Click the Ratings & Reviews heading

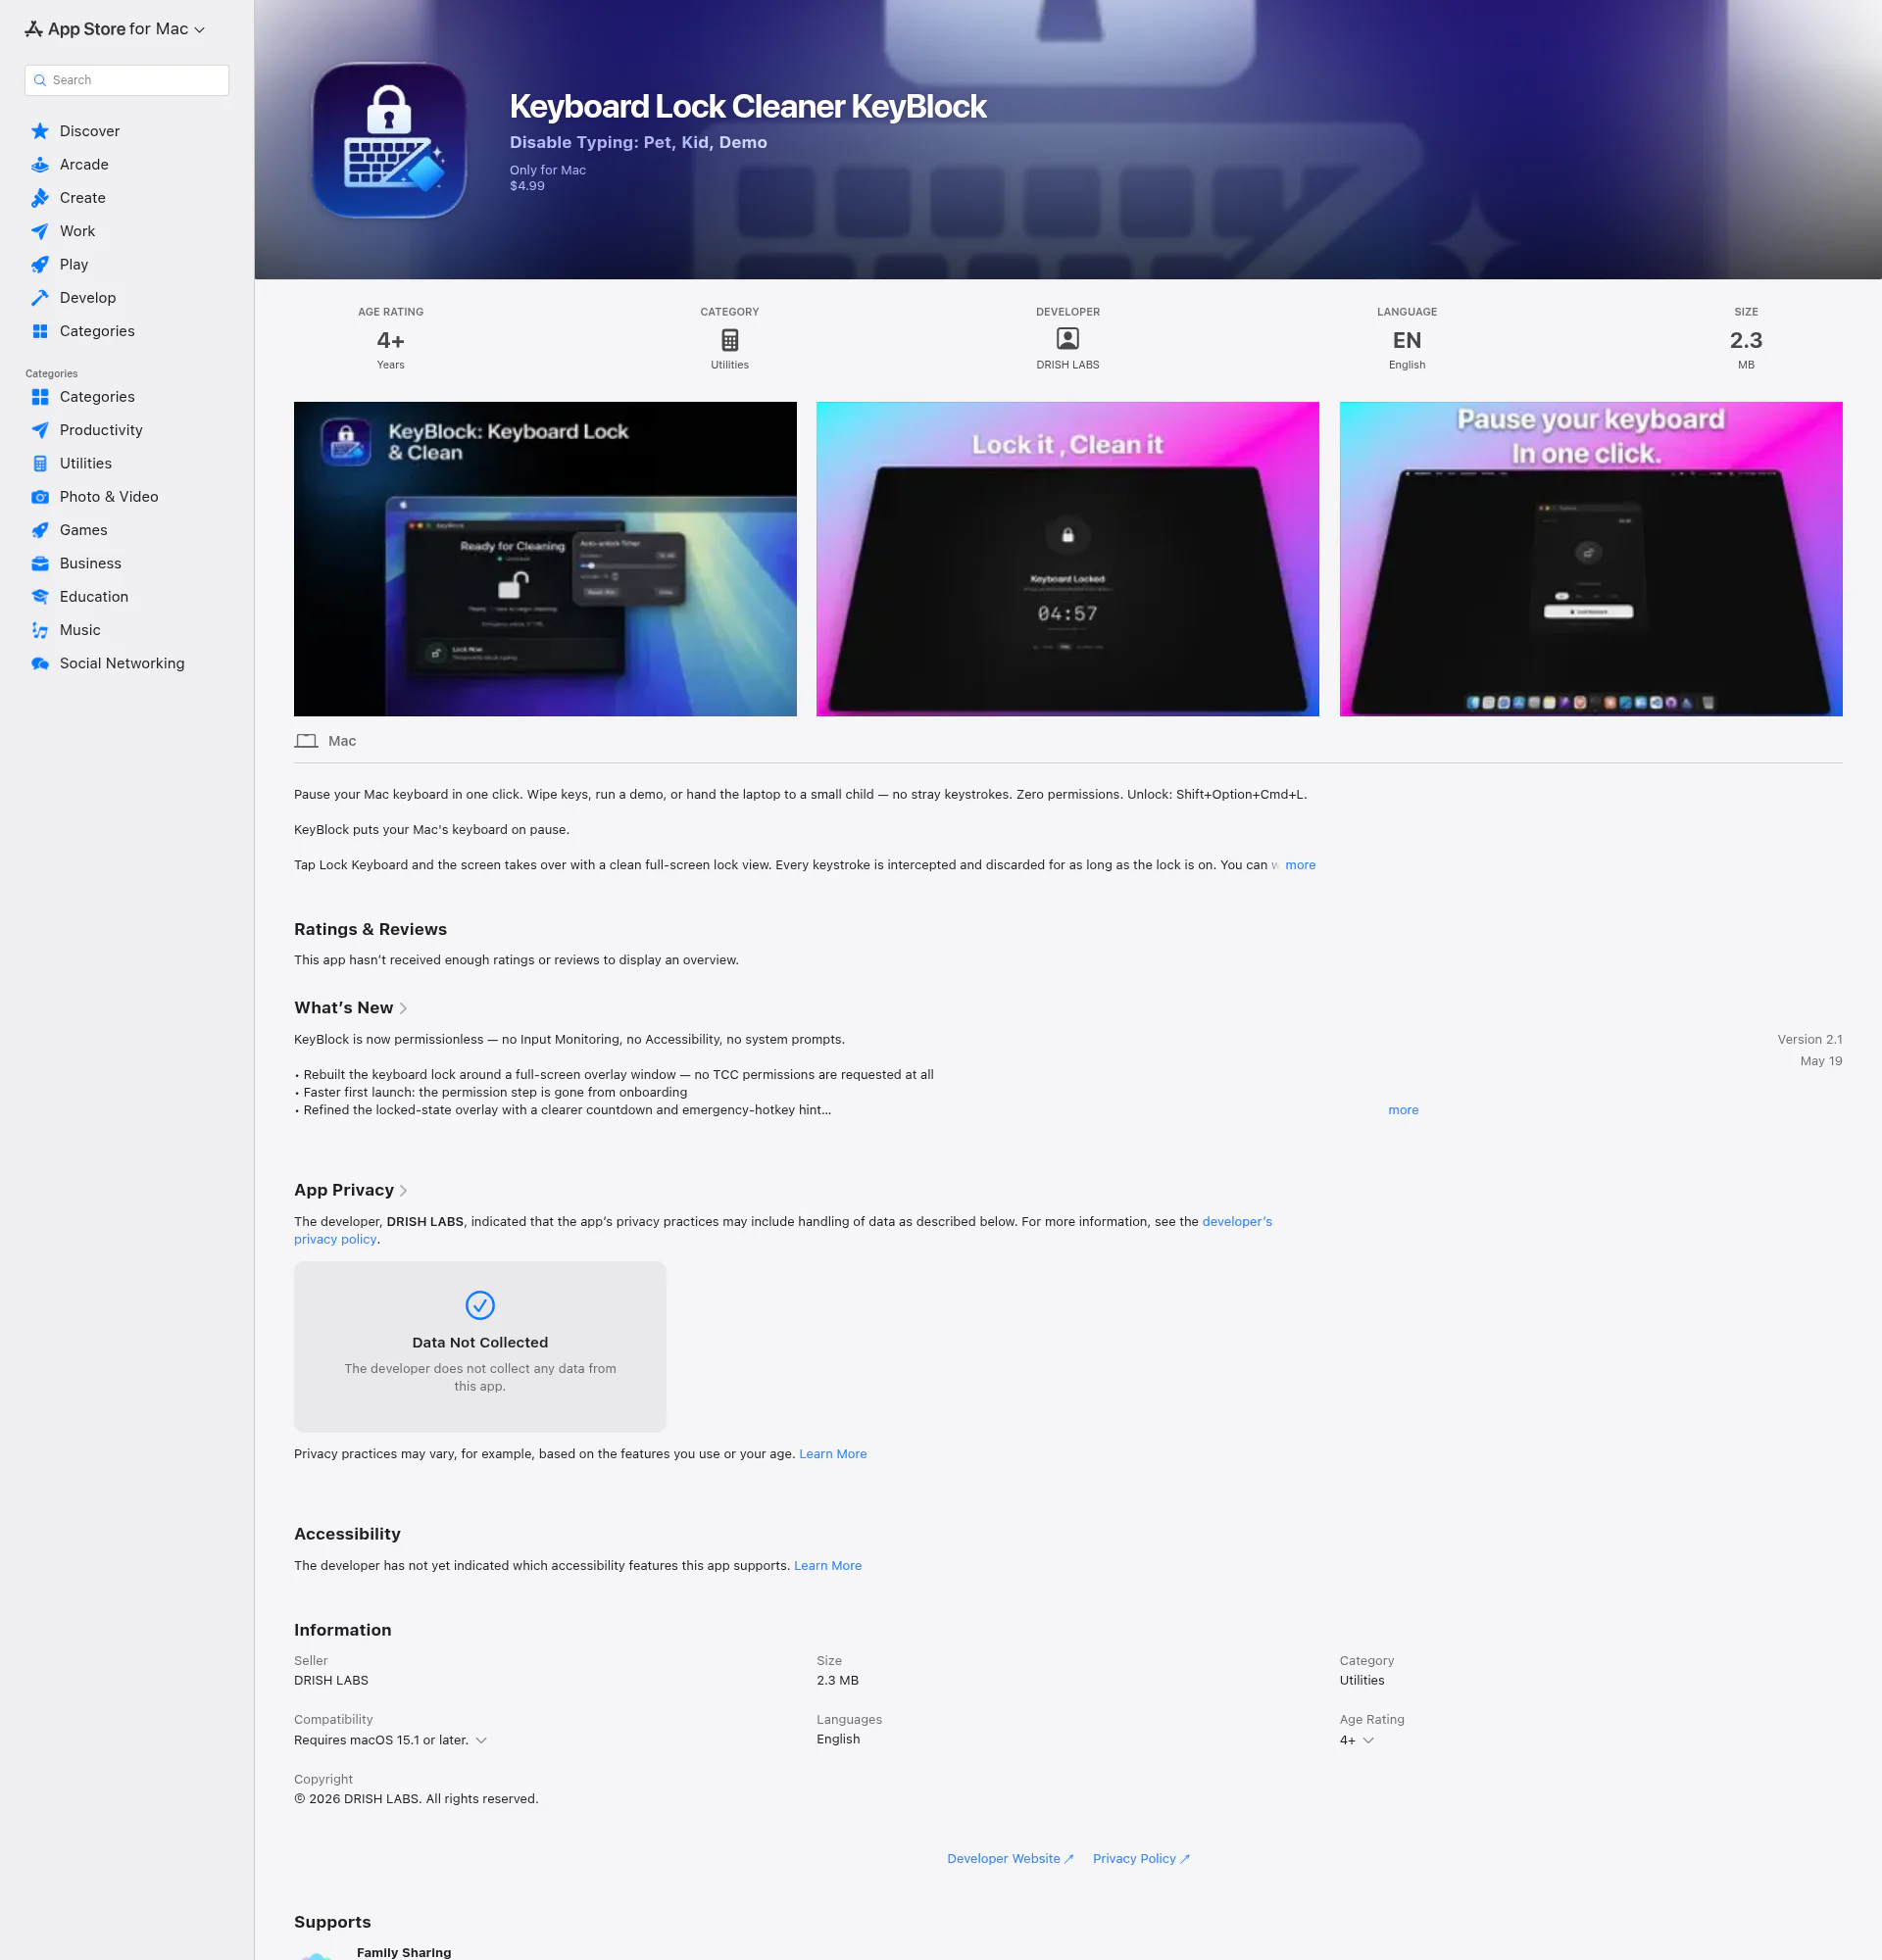point(370,929)
